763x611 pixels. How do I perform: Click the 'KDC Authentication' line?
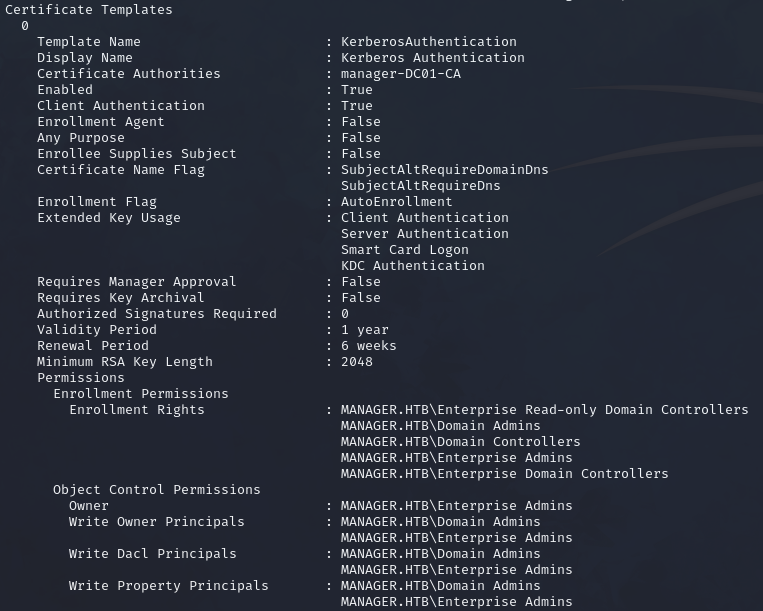point(412,266)
